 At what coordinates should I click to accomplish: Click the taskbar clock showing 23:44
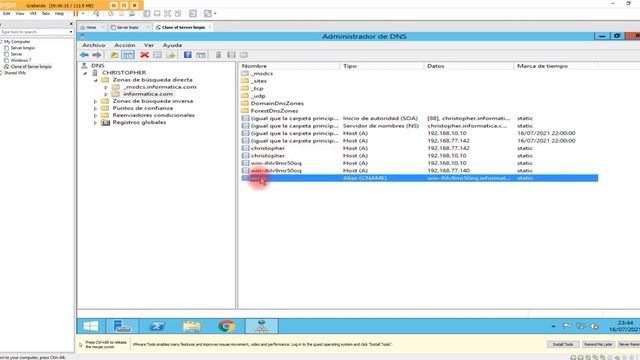pyautogui.click(x=624, y=326)
